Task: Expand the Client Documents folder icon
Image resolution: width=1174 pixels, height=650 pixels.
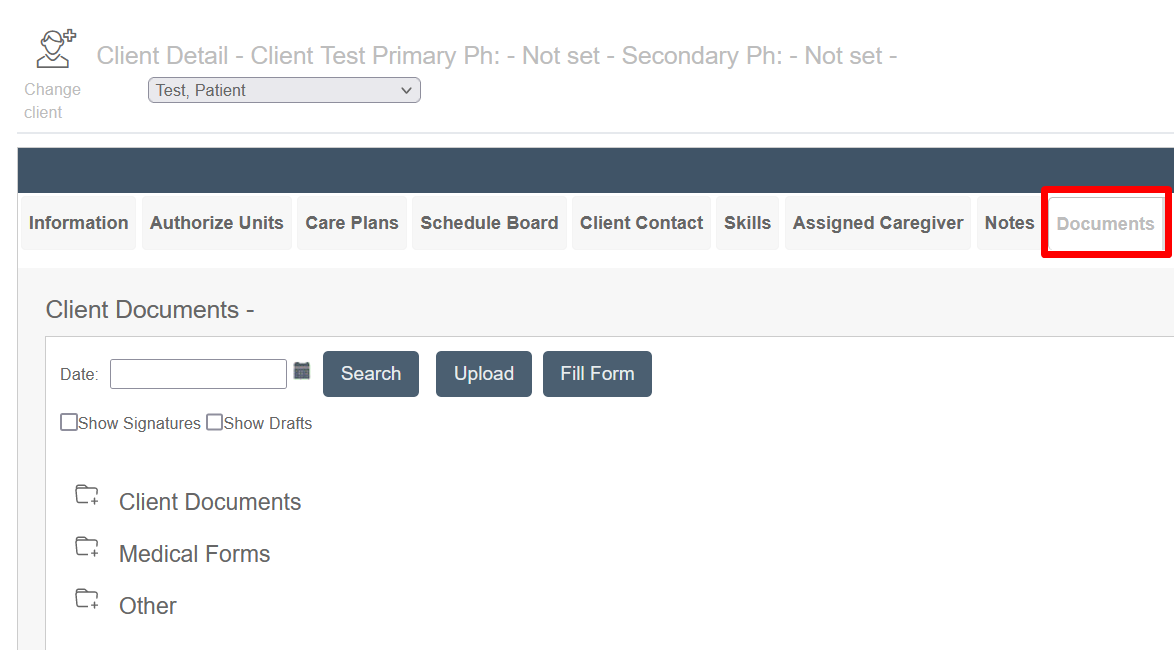Action: (x=87, y=495)
